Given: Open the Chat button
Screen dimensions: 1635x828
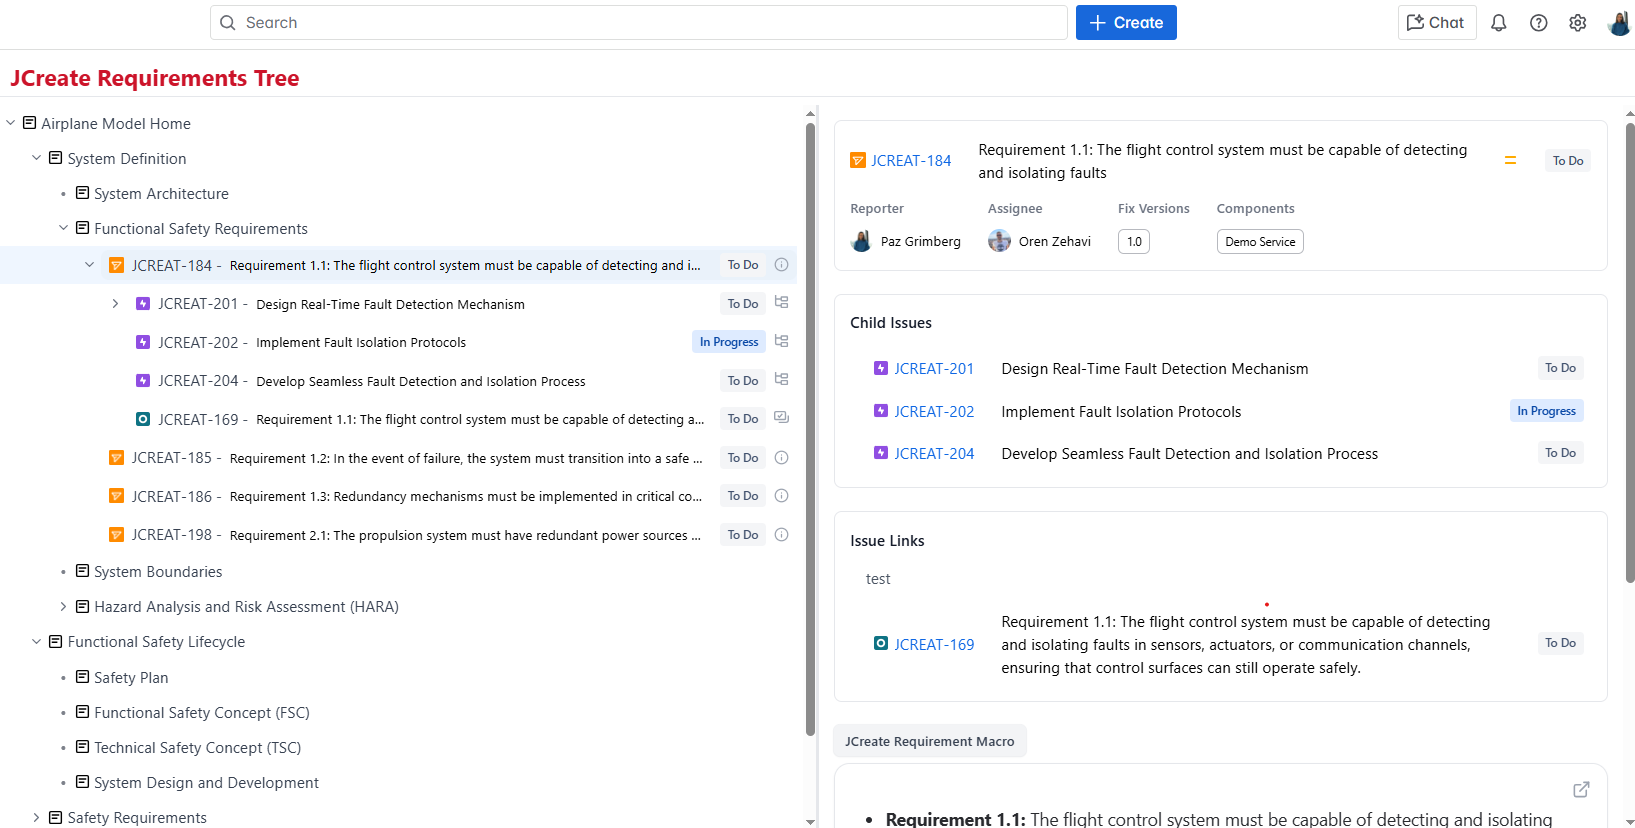Looking at the screenshot, I should tap(1436, 23).
